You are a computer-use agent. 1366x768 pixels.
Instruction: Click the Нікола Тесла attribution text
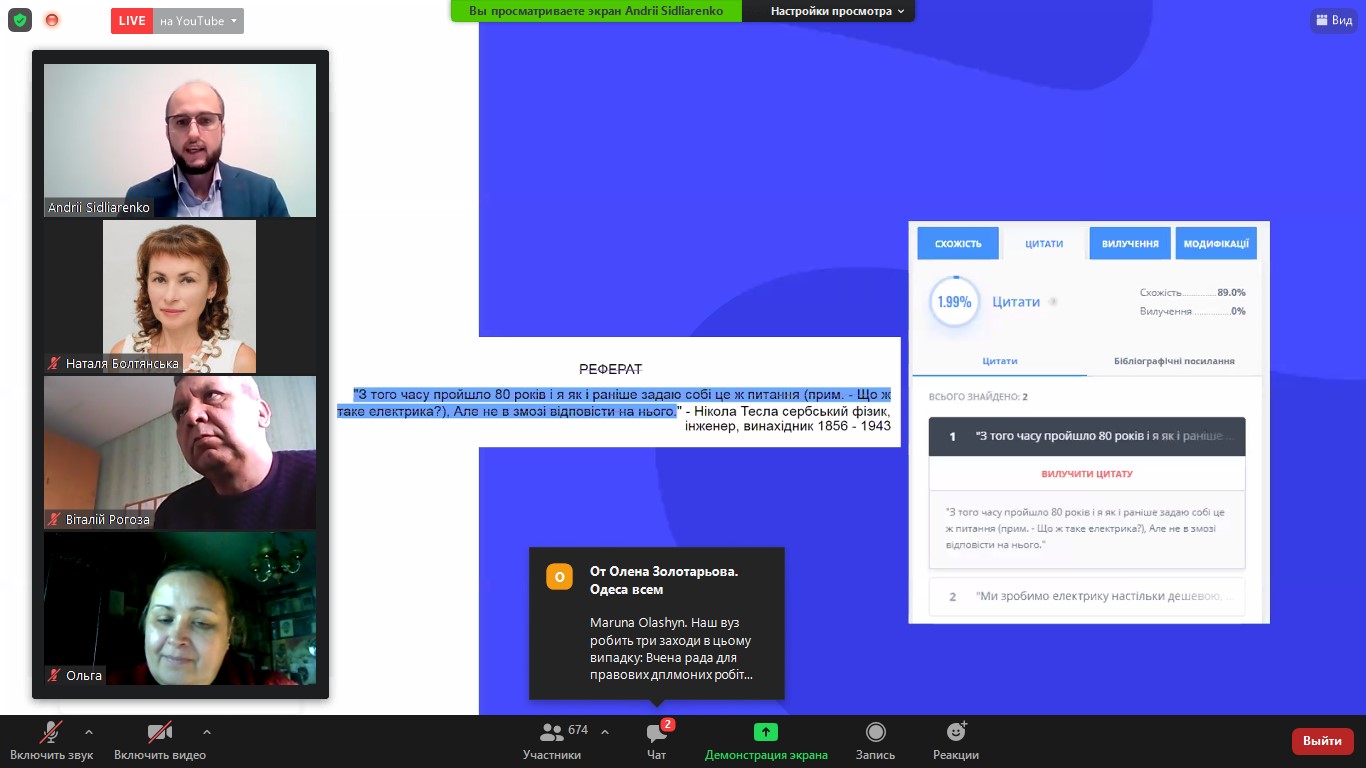coord(787,418)
